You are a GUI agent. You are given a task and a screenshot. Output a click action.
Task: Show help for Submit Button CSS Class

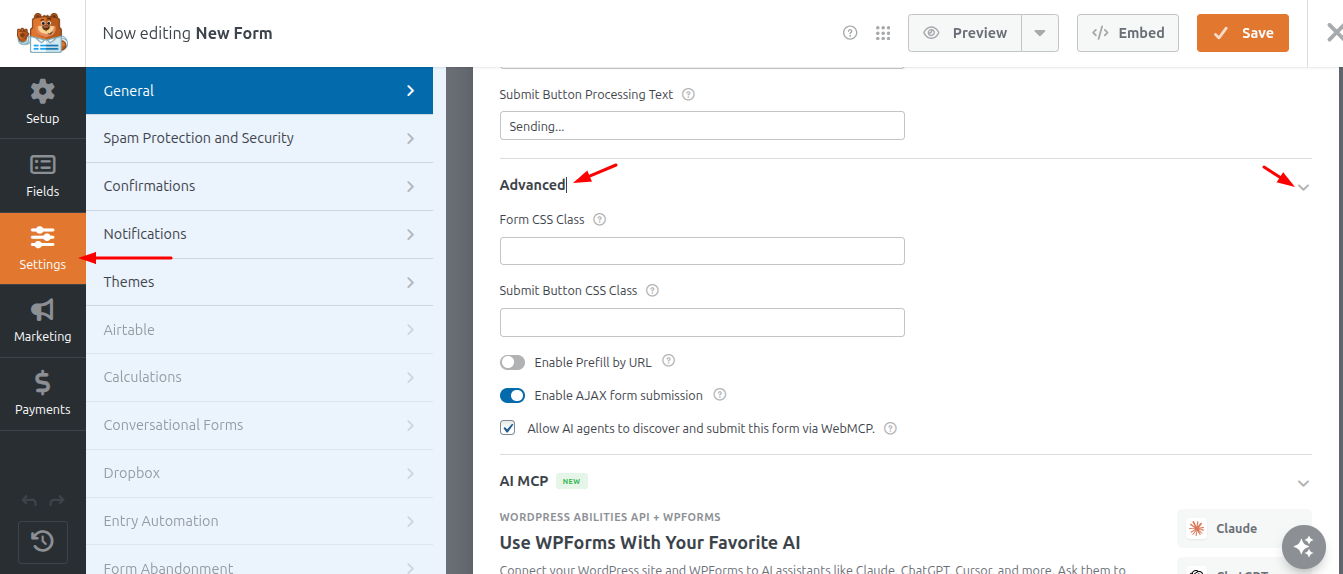click(652, 291)
